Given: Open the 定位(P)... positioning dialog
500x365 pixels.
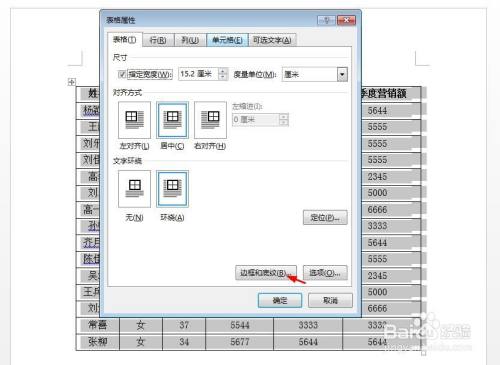Looking at the screenshot, I should (x=325, y=218).
